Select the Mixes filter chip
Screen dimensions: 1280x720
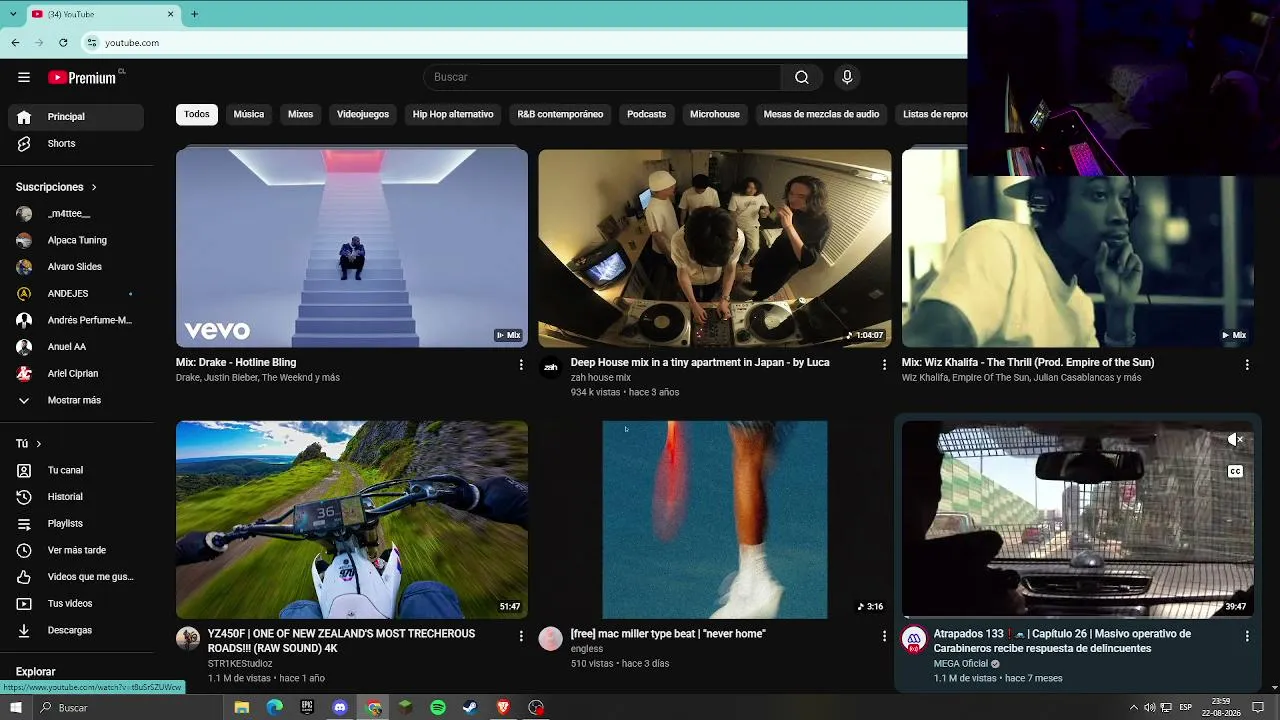(301, 114)
